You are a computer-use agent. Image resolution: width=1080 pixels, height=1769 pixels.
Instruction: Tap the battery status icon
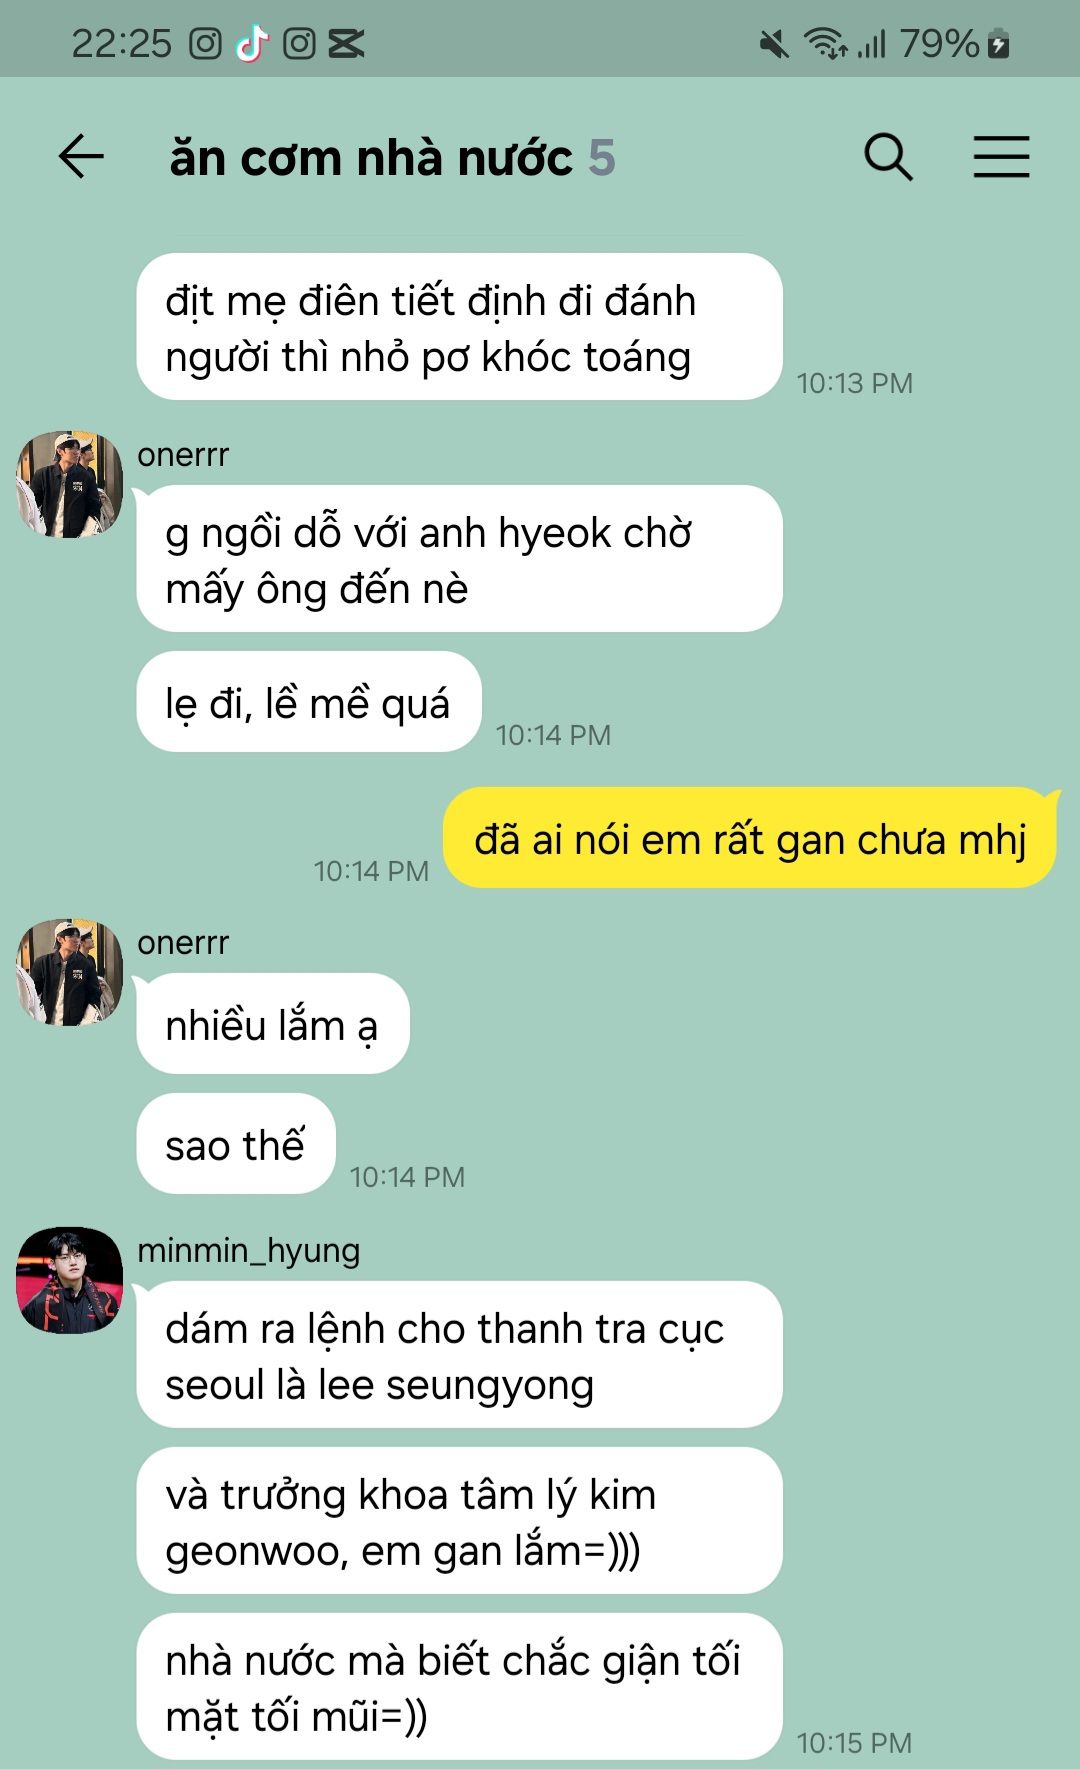[998, 44]
